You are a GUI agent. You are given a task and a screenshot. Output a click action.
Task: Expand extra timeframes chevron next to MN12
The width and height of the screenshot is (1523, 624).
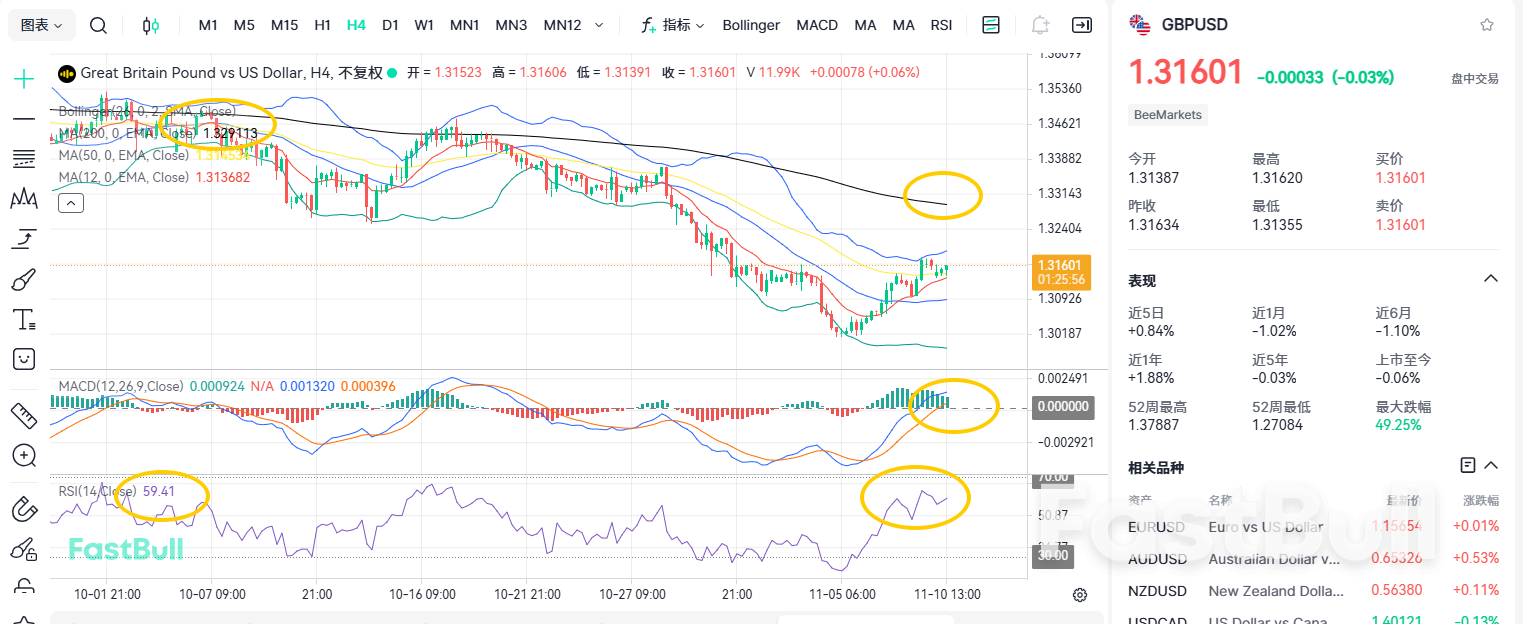597,25
